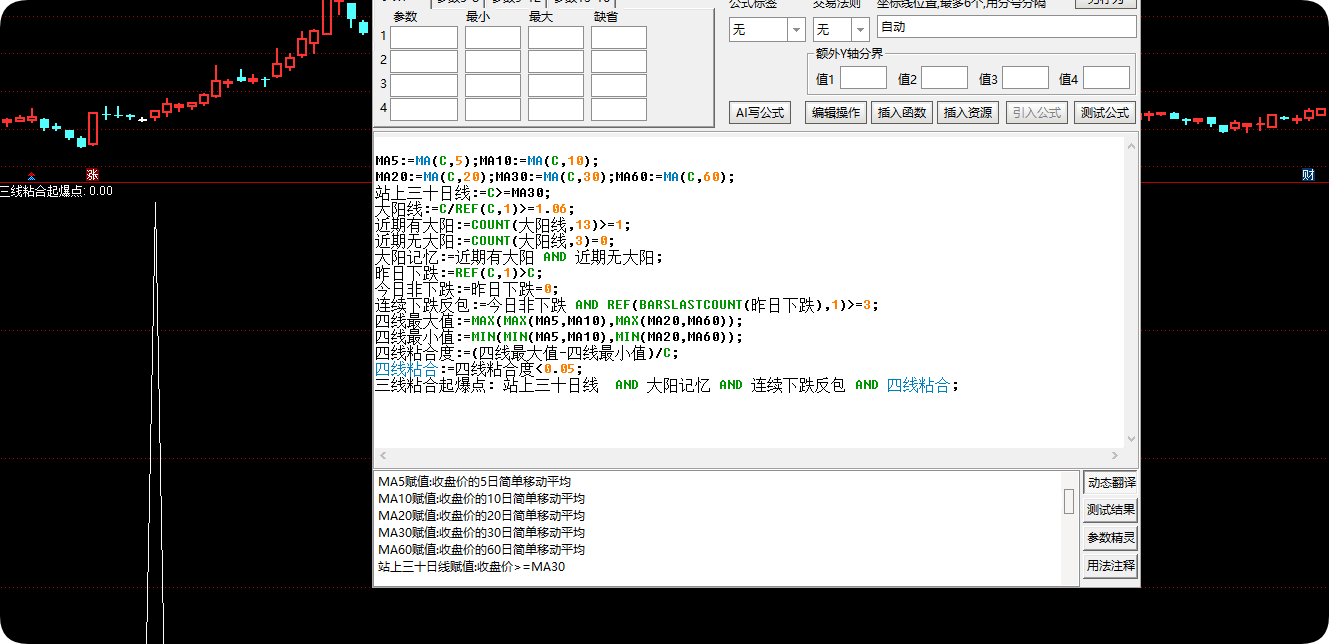Click the translation line starting with MA60赋值
The image size is (1329, 644).
click(x=481, y=549)
